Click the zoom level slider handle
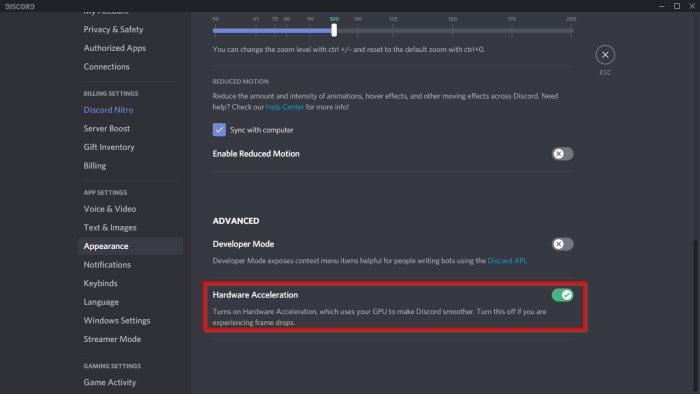The image size is (700, 394). (334, 30)
